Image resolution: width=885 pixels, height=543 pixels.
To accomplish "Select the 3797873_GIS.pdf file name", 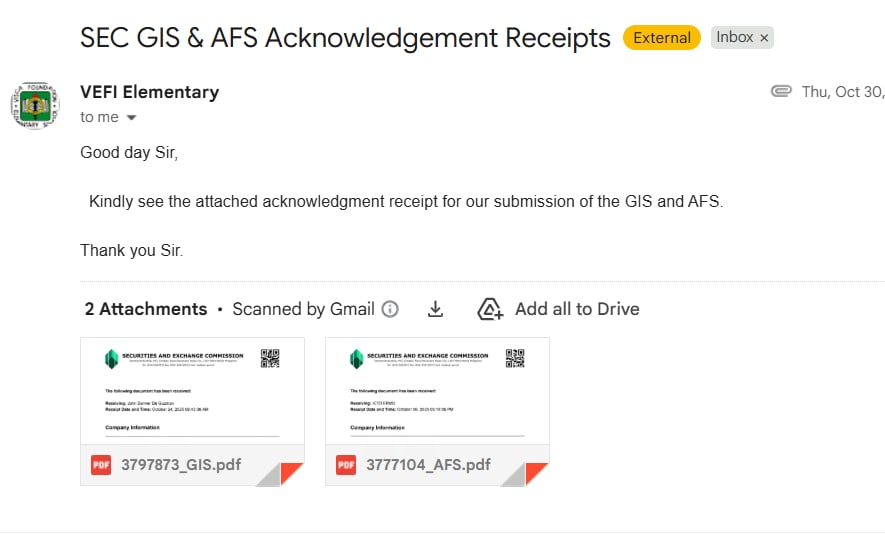I will click(181, 465).
